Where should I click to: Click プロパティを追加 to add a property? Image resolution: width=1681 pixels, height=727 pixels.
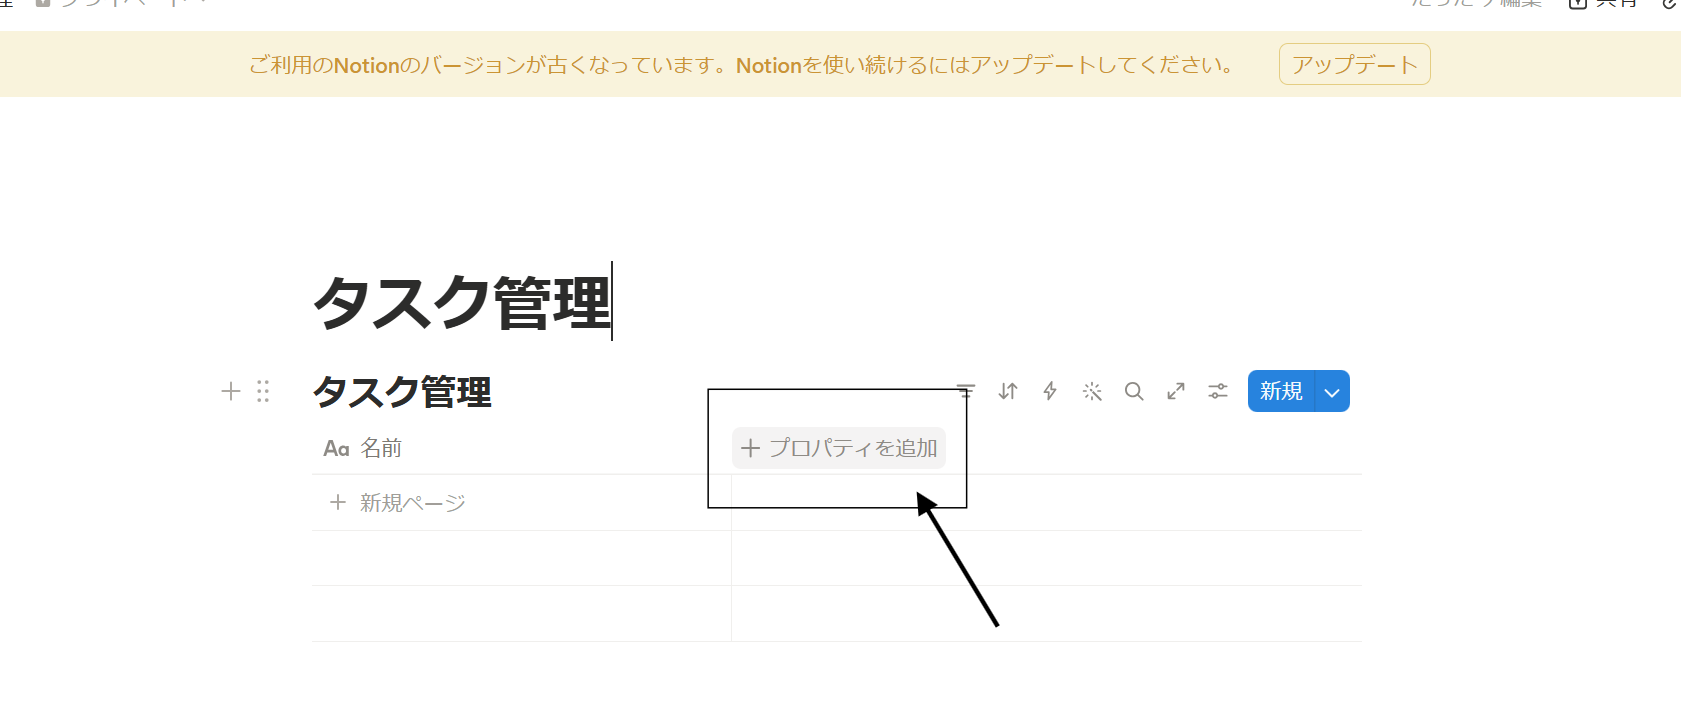tap(839, 448)
